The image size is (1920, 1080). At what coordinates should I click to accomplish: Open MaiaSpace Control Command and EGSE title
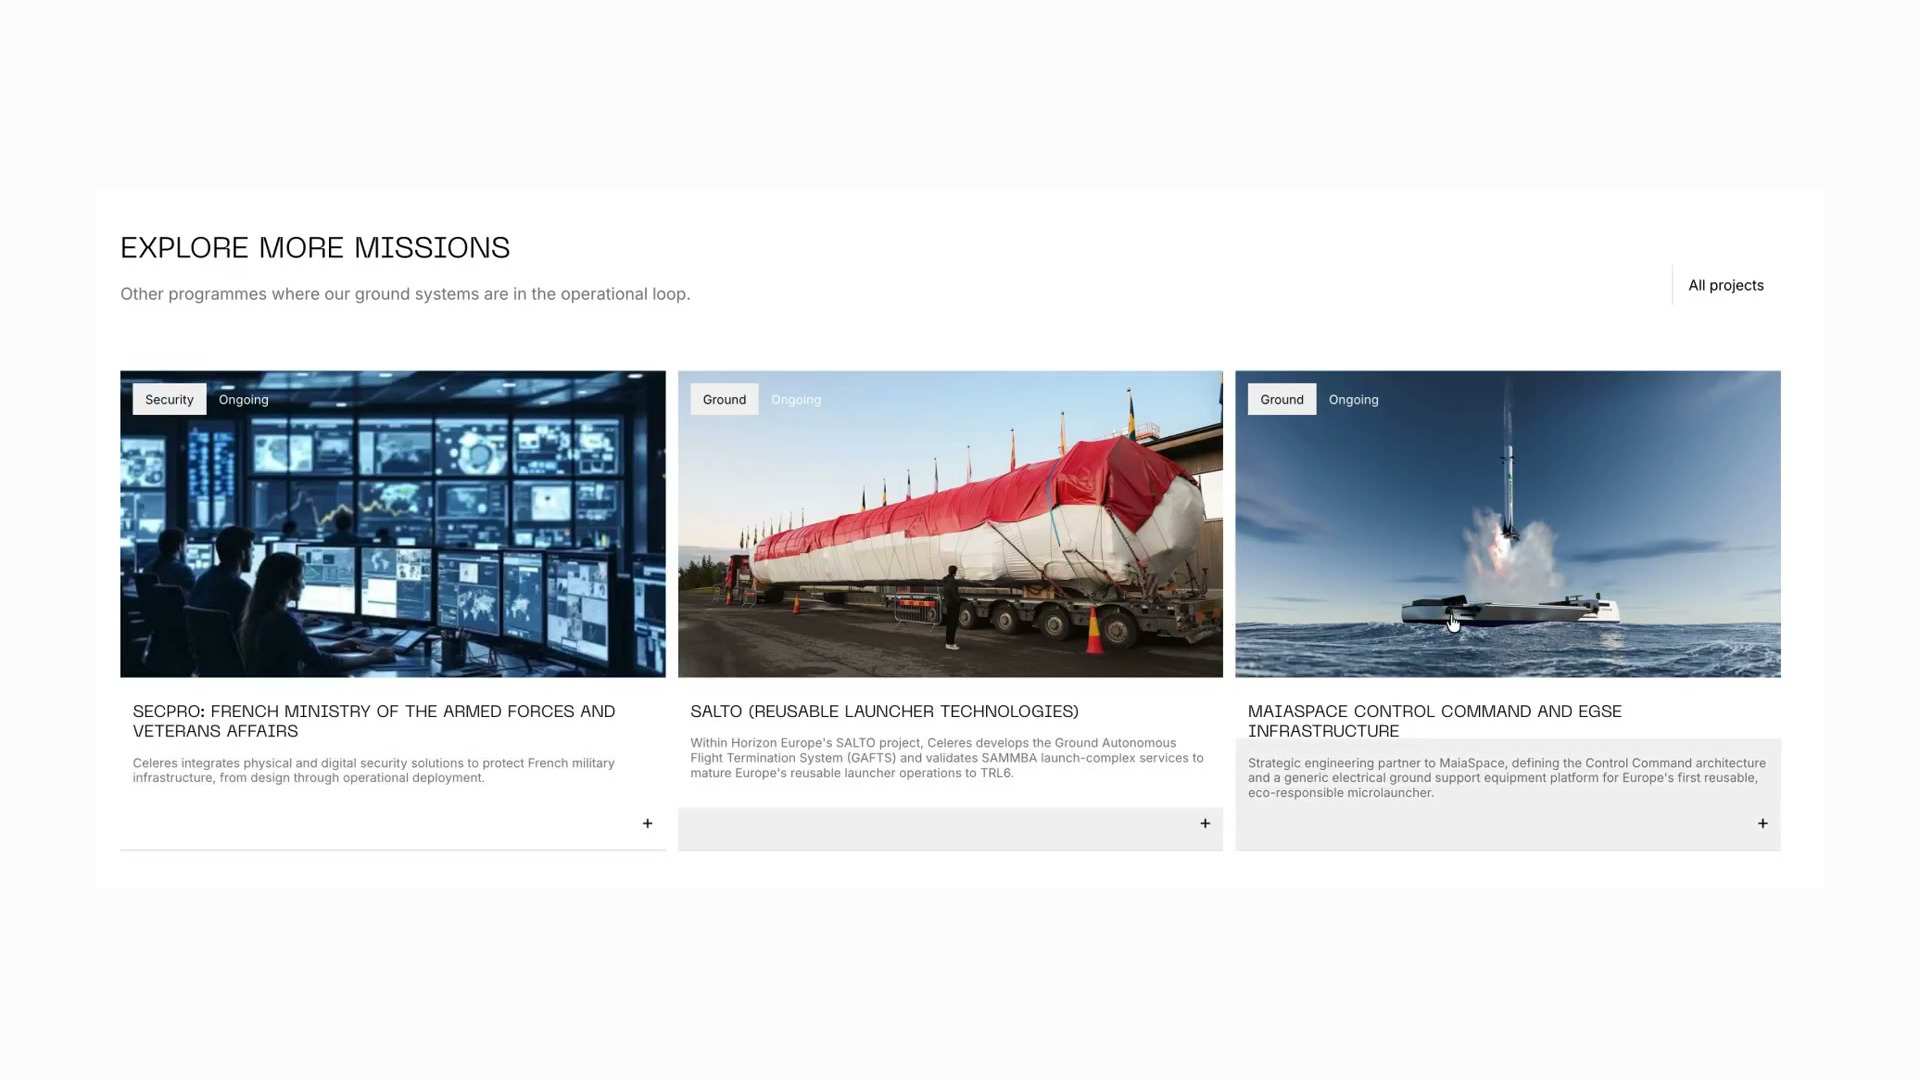(1435, 721)
